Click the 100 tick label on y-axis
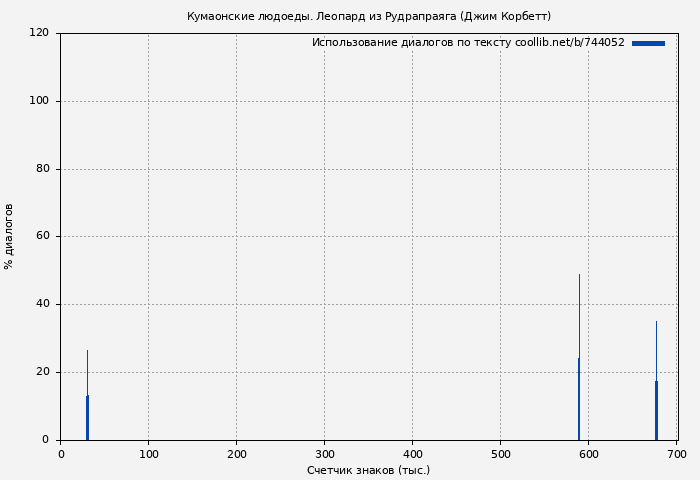 point(39,101)
